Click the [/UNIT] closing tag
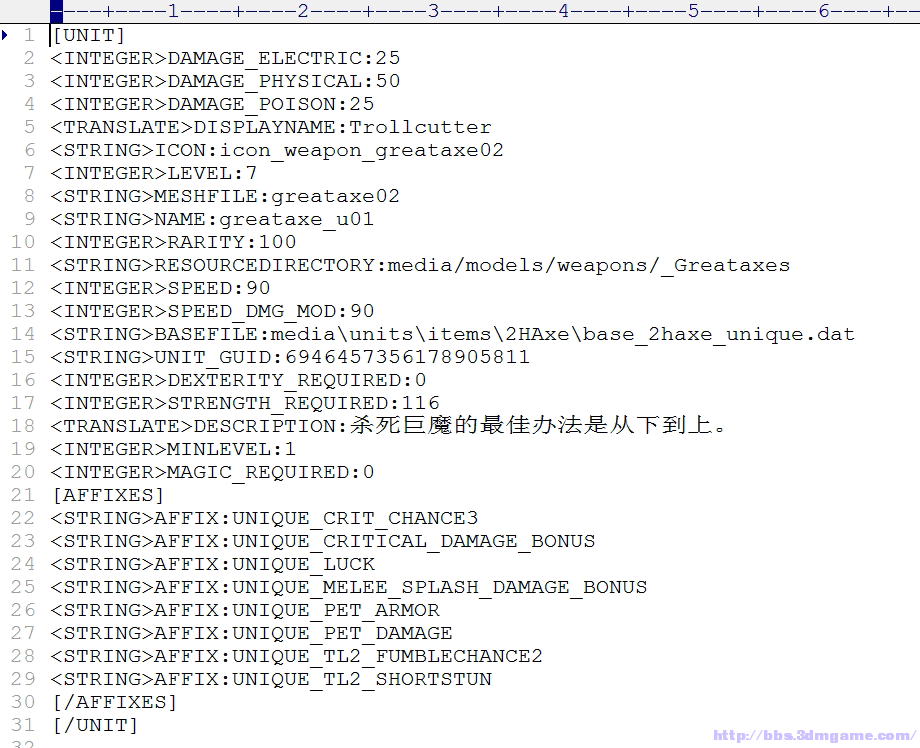The width and height of the screenshot is (920, 748). coord(94,725)
